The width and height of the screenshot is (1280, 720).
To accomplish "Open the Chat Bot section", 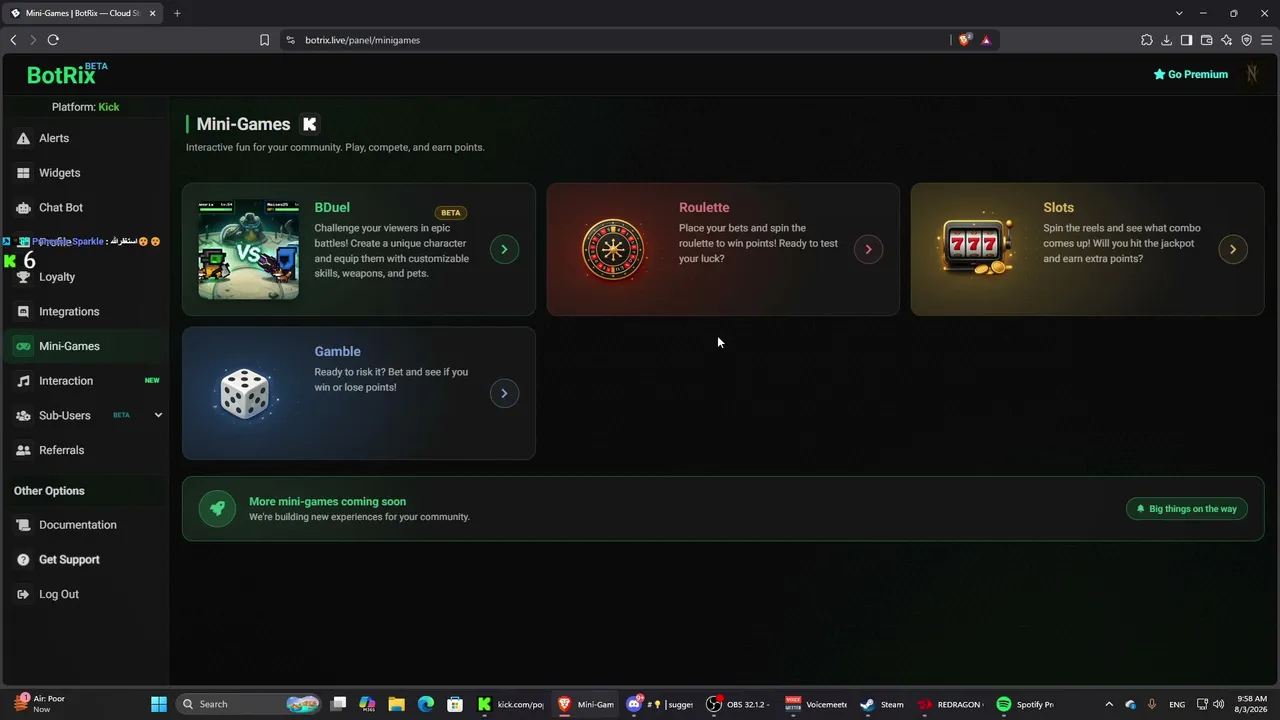I will 86,207.
